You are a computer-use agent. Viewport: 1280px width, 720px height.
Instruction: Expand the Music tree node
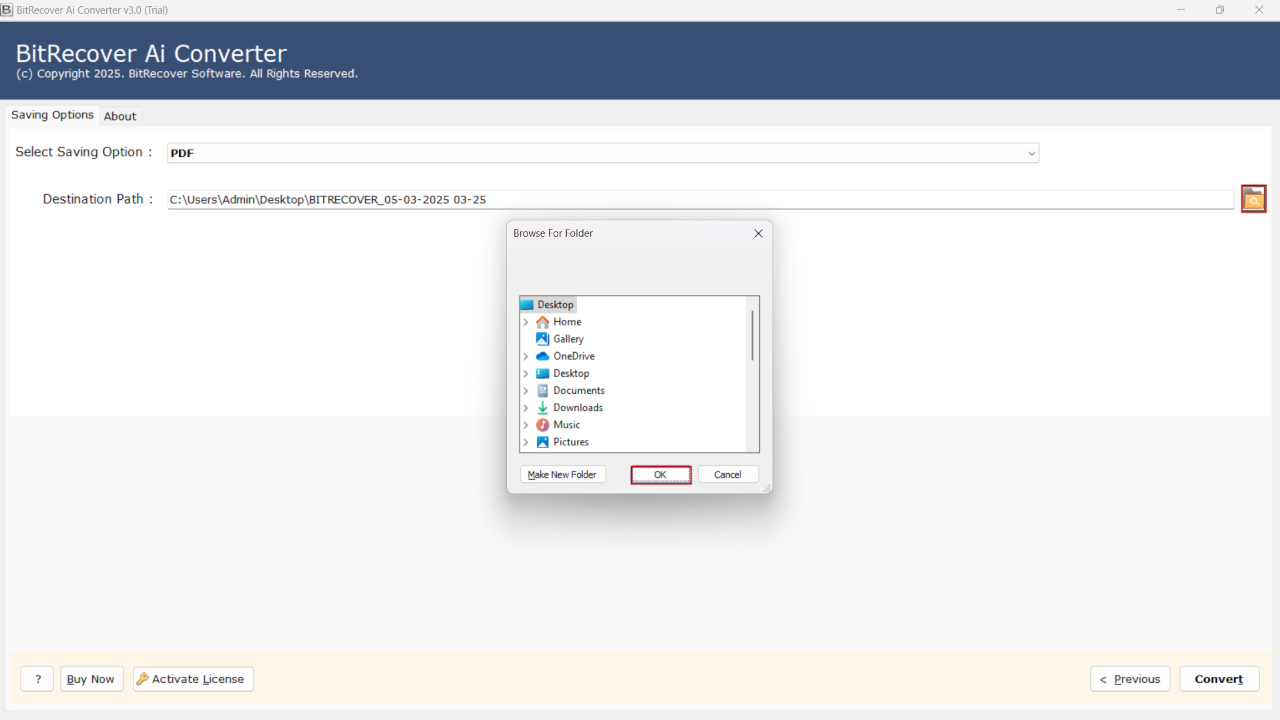(526, 425)
